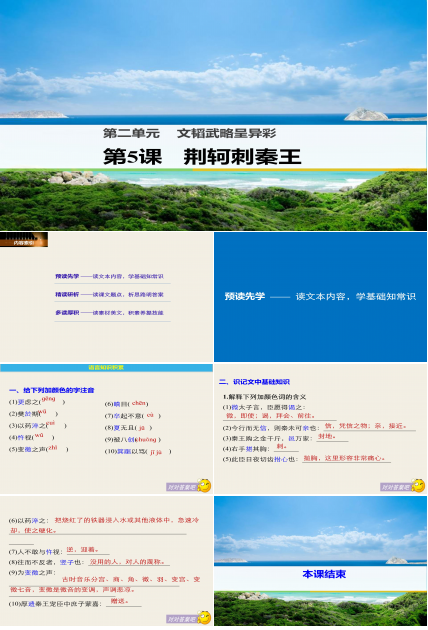
Task: Click item (1)更虑之 pronunciation entry
Action: coord(37,401)
